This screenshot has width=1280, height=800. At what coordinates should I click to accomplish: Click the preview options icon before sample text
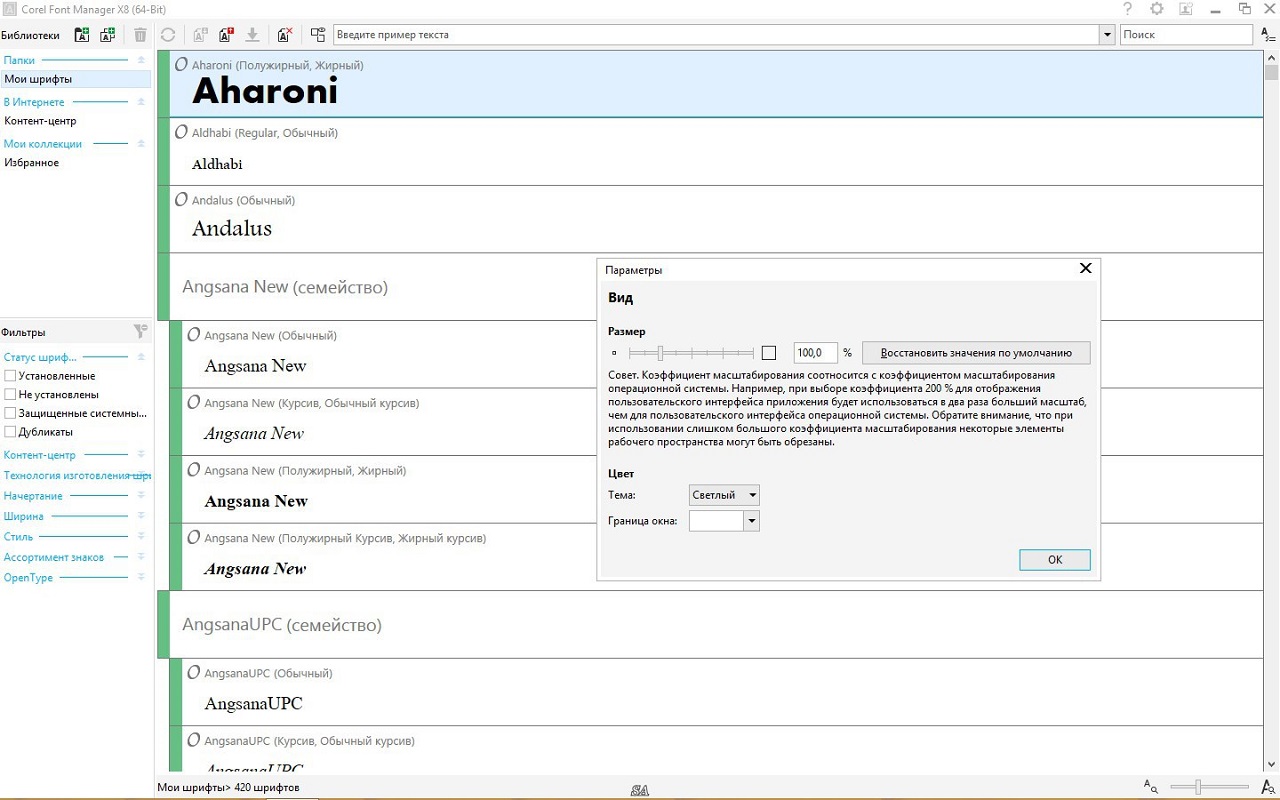click(x=318, y=35)
